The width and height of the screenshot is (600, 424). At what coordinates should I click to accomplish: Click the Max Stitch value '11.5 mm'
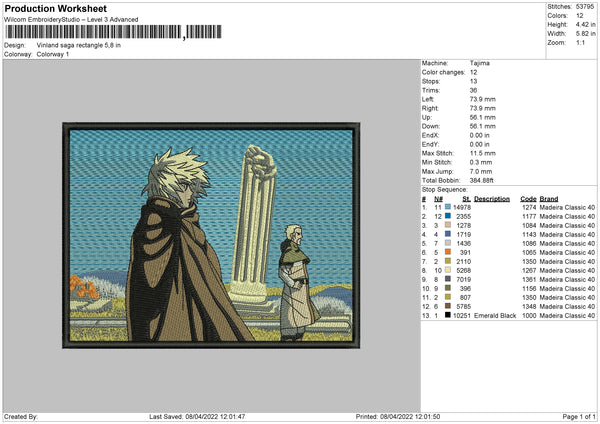coord(483,153)
